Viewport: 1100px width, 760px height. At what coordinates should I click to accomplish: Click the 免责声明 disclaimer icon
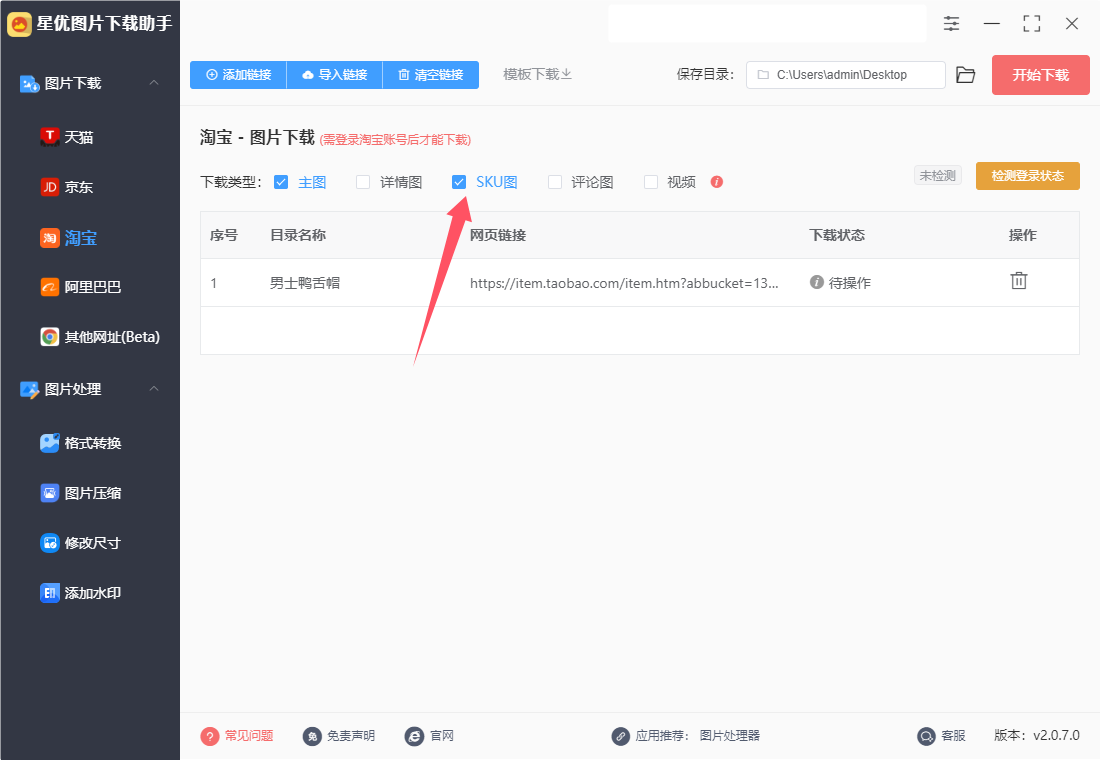coord(312,736)
